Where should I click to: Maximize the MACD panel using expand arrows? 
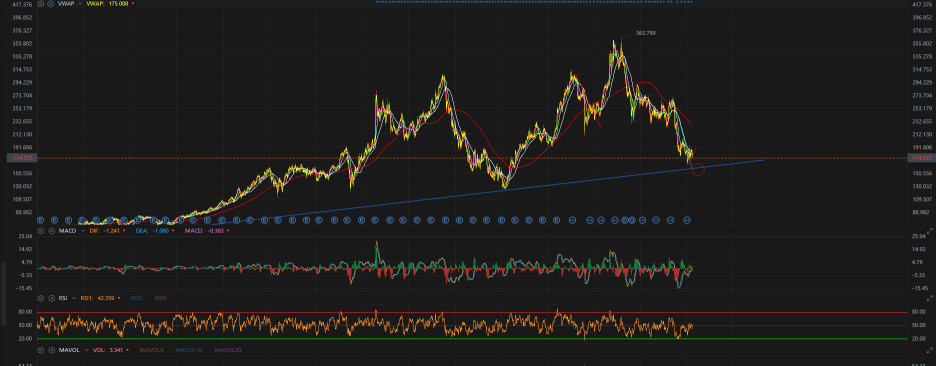[929, 230]
